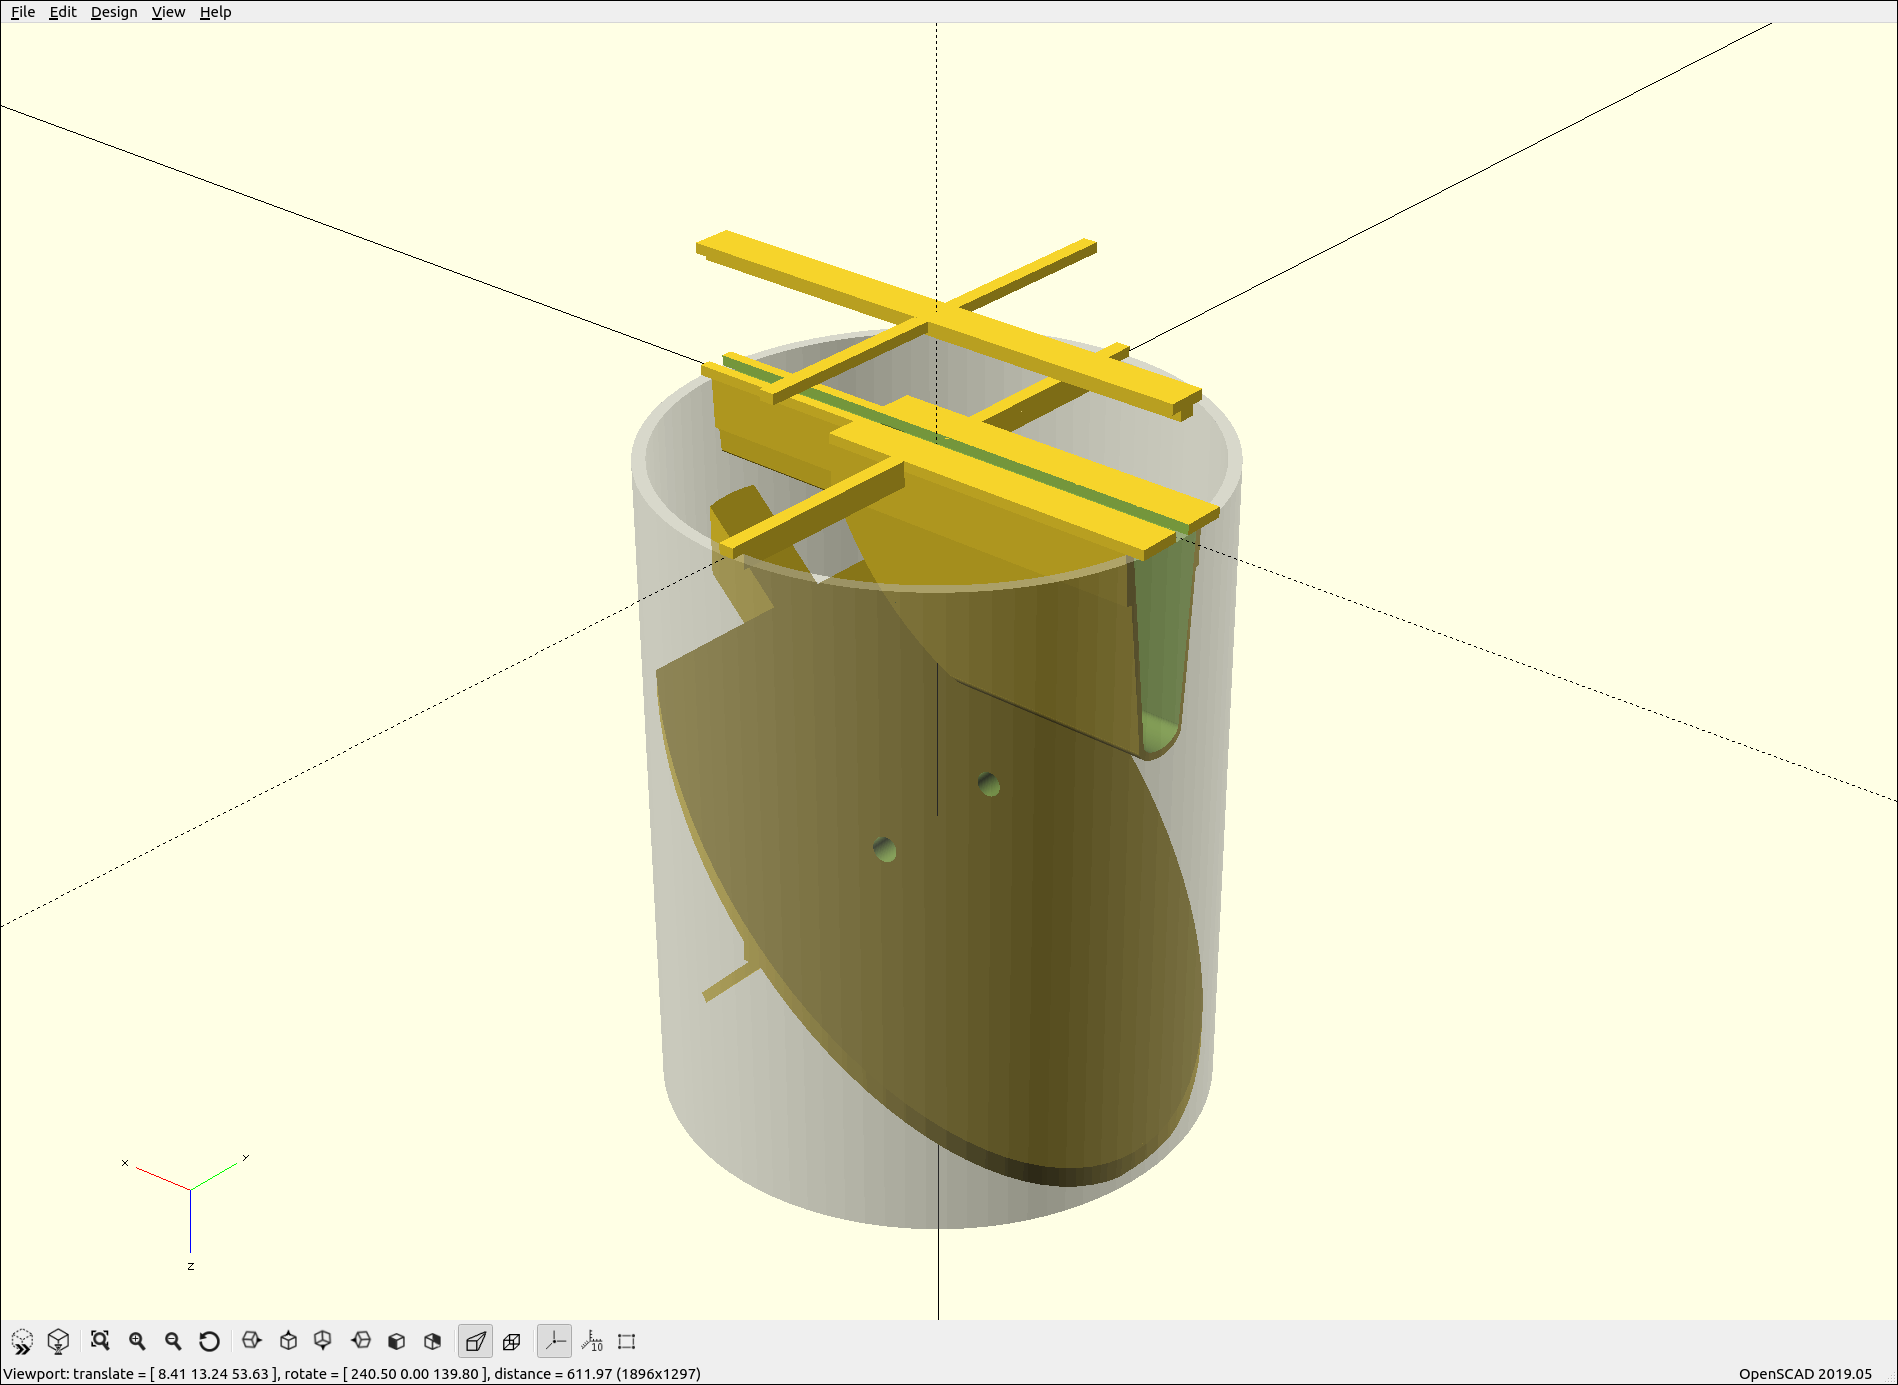Screen dimensions: 1898x1385
Task: Open the View menu
Action: 168,12
